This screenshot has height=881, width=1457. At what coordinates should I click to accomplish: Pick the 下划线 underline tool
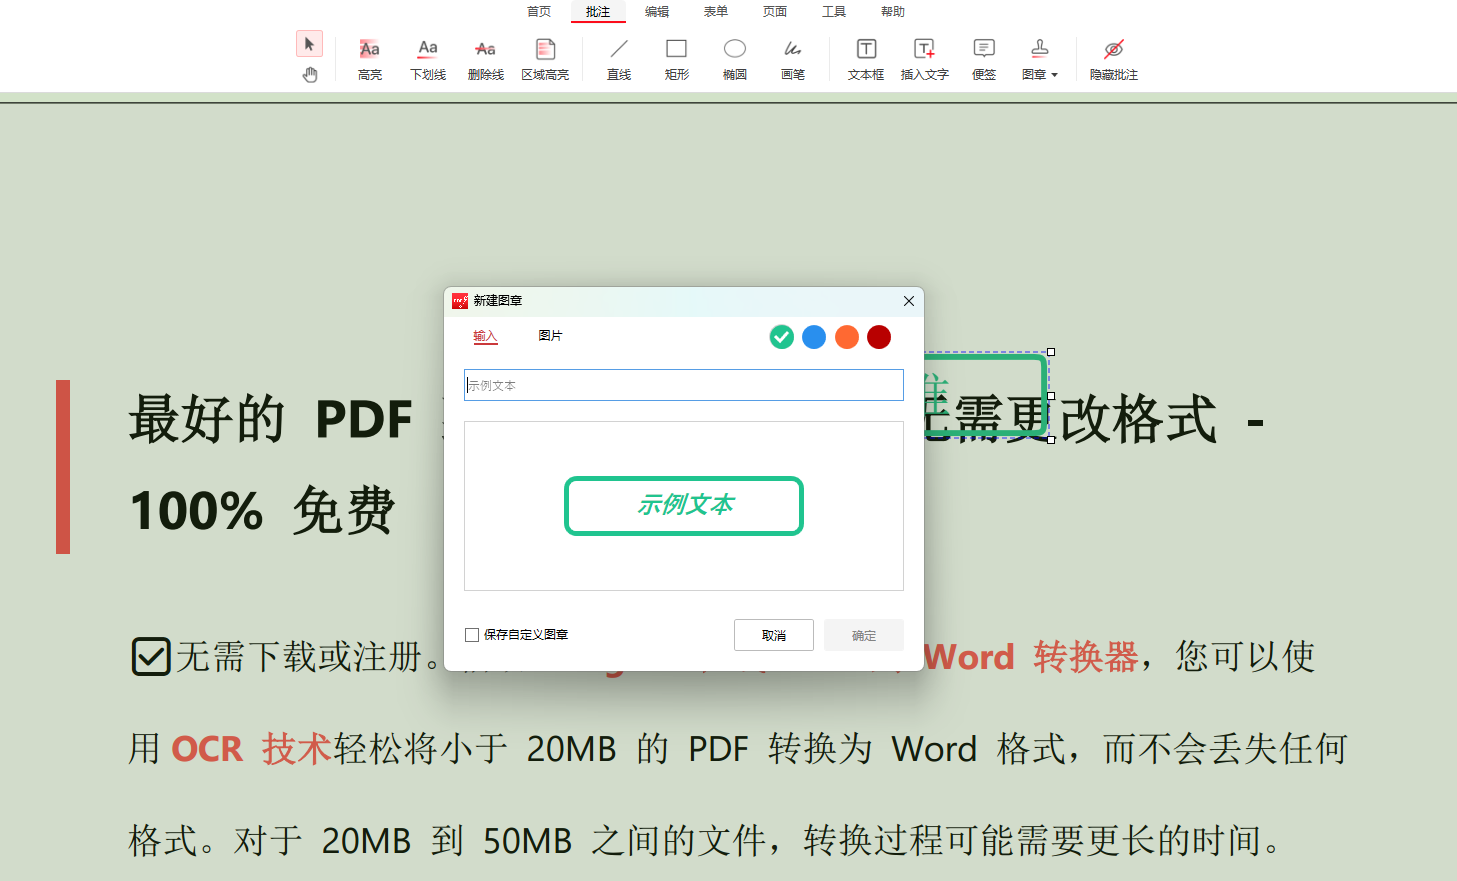point(428,60)
